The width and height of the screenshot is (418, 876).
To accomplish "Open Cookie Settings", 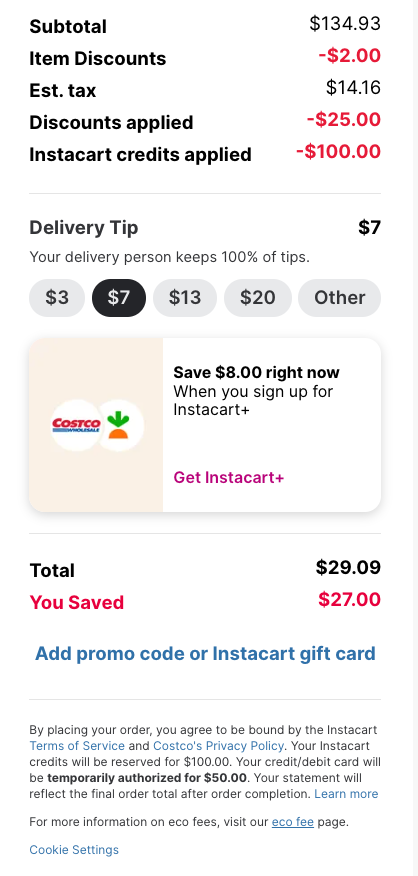I will tap(74, 850).
